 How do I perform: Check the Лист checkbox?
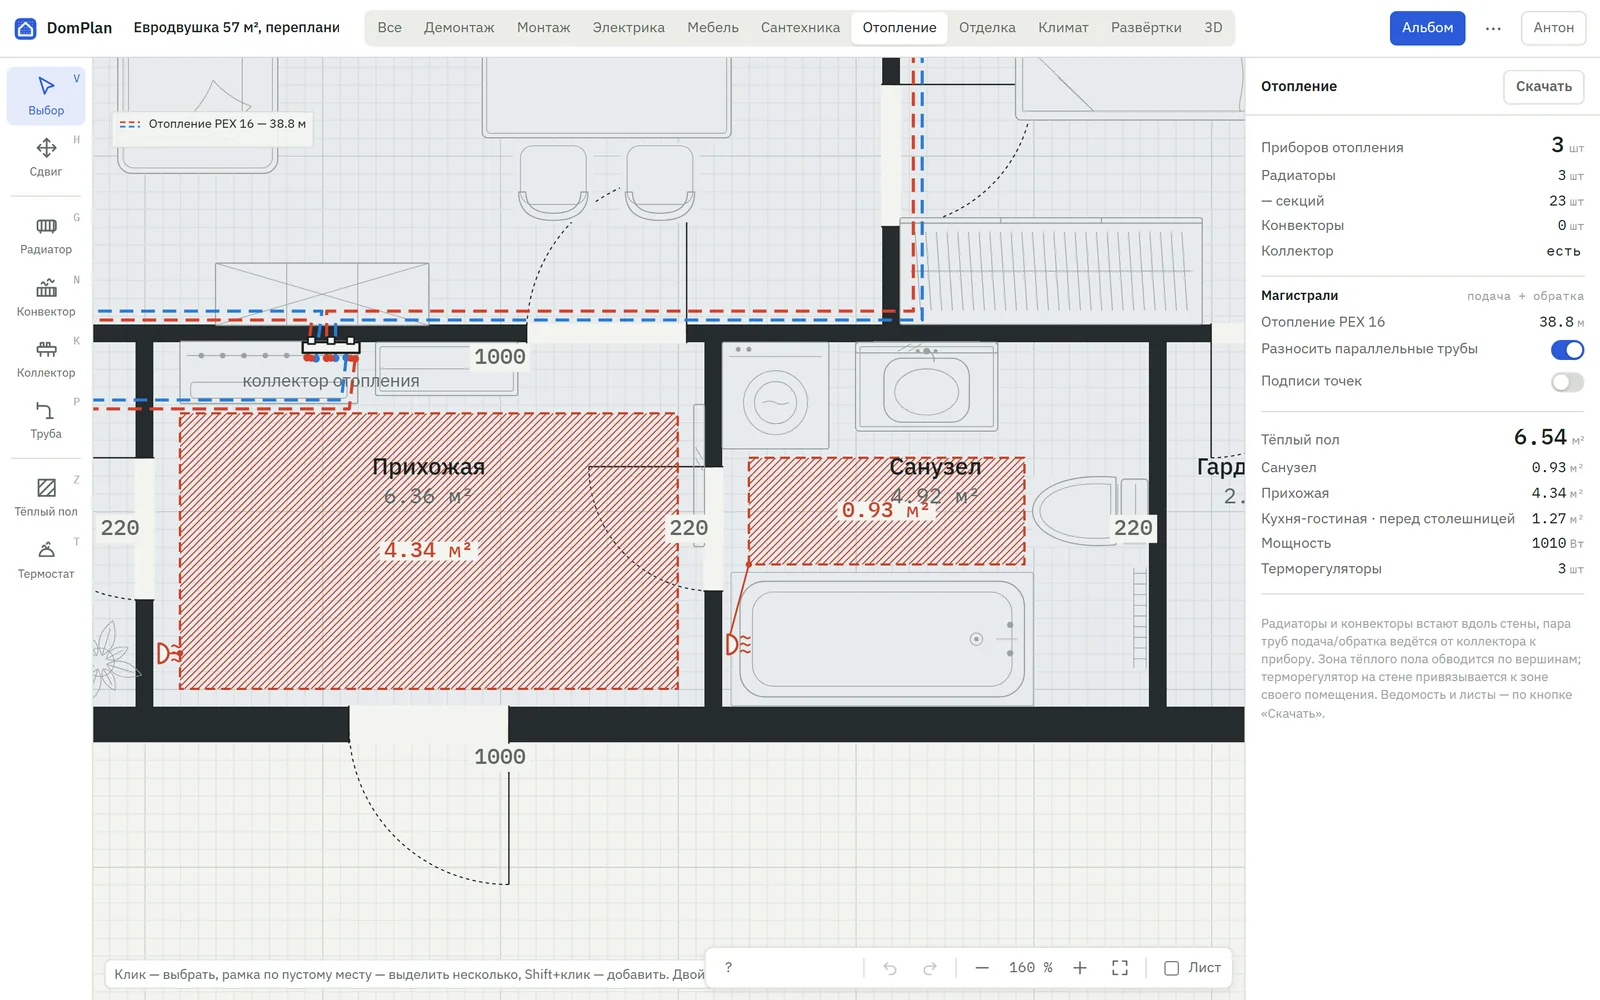point(1171,968)
